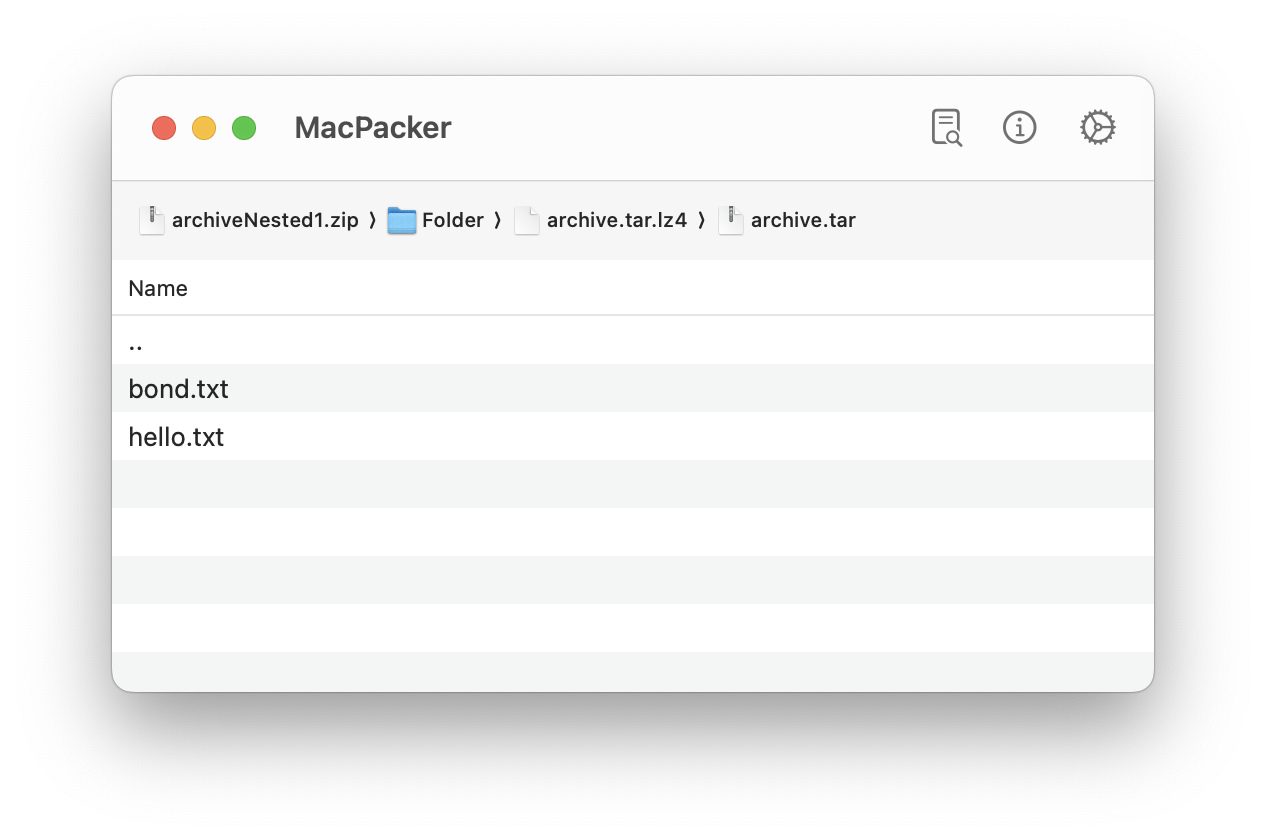Click the blue Folder icon in breadcrumb
This screenshot has height=840, width=1266.
pyautogui.click(x=402, y=220)
